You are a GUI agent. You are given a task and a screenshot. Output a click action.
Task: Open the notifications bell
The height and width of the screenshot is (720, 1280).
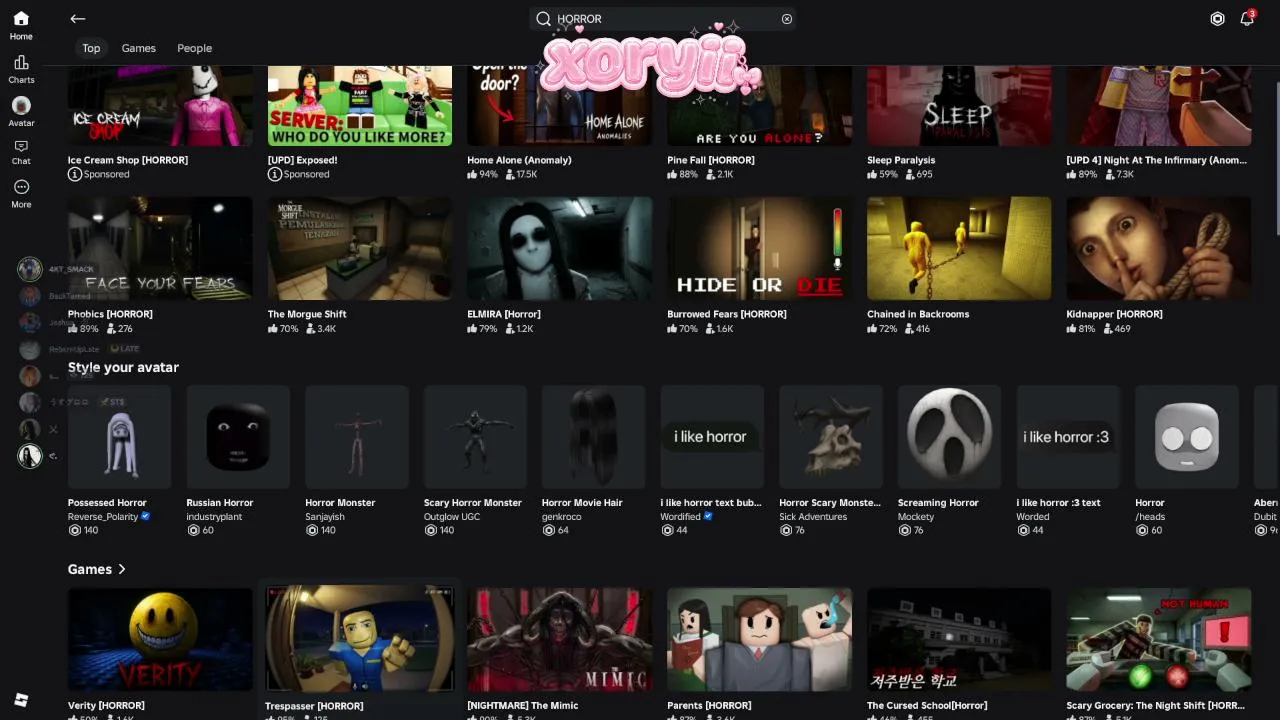click(1247, 19)
